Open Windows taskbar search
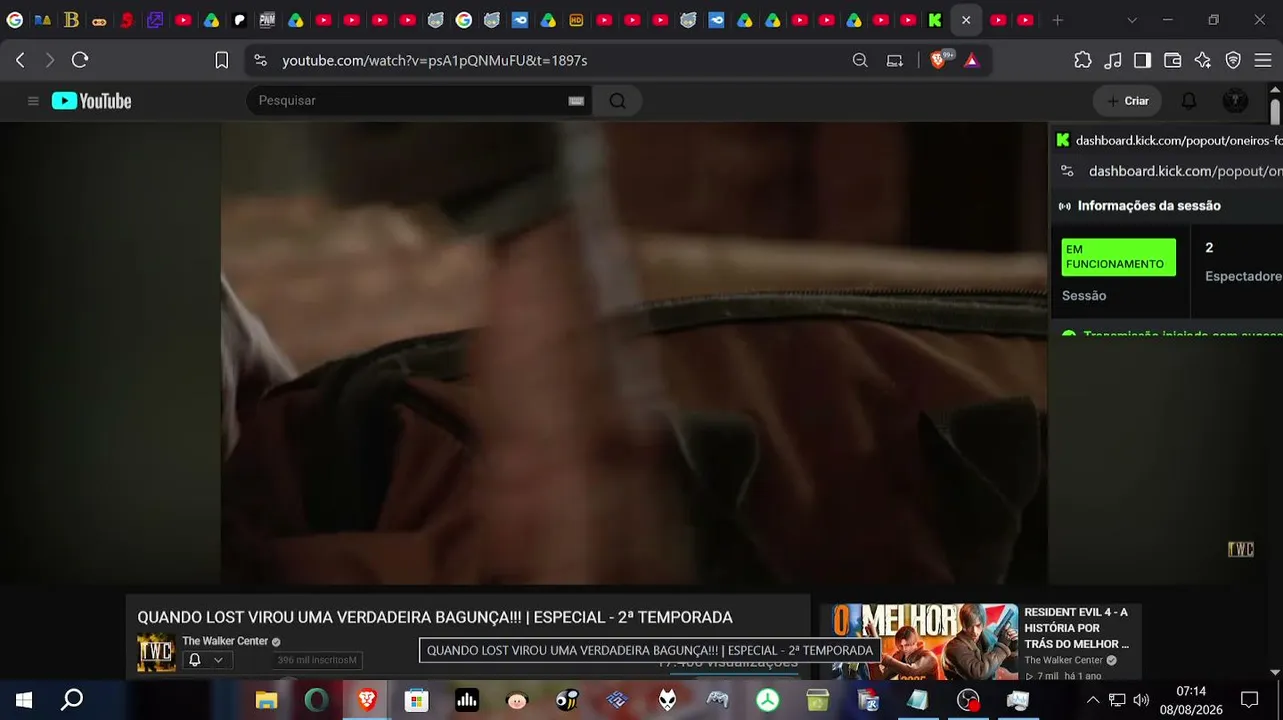 point(72,700)
